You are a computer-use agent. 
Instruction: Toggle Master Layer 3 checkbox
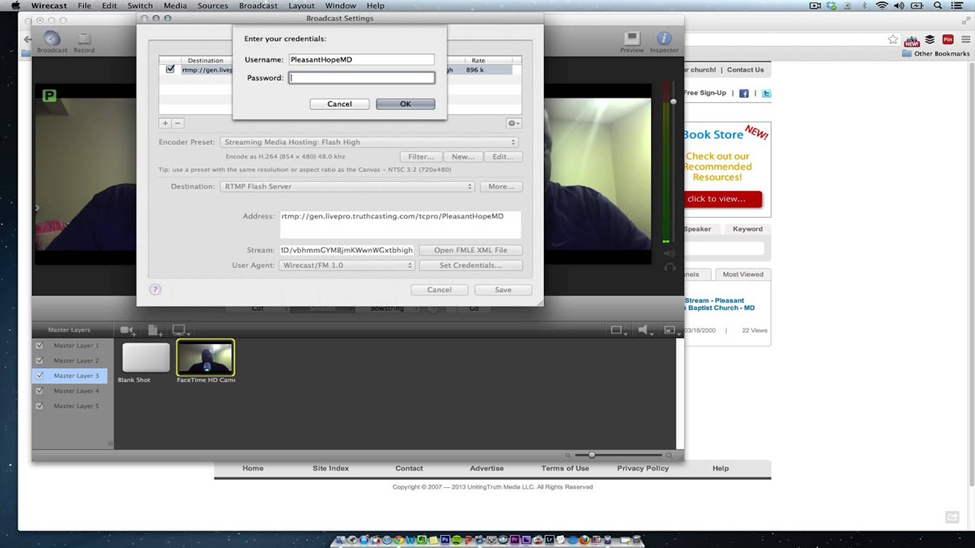coord(40,376)
